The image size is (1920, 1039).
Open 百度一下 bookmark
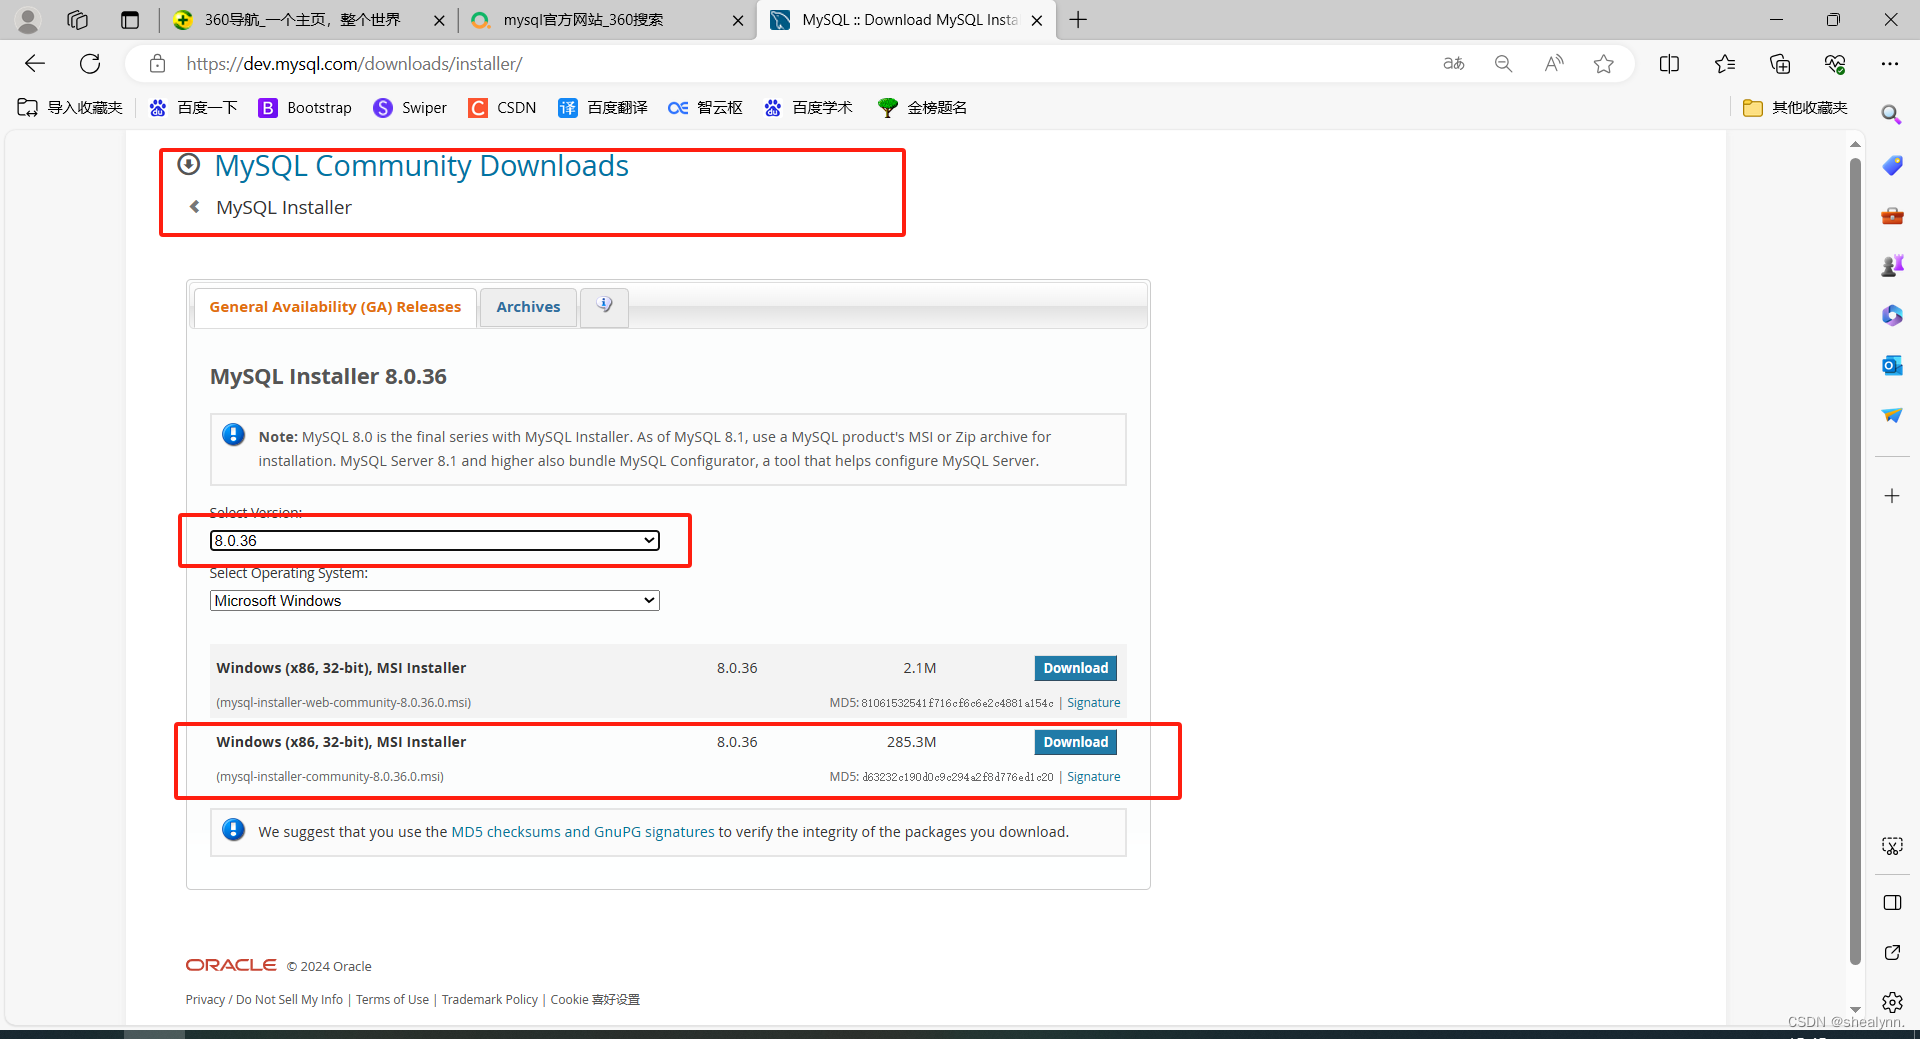click(192, 108)
